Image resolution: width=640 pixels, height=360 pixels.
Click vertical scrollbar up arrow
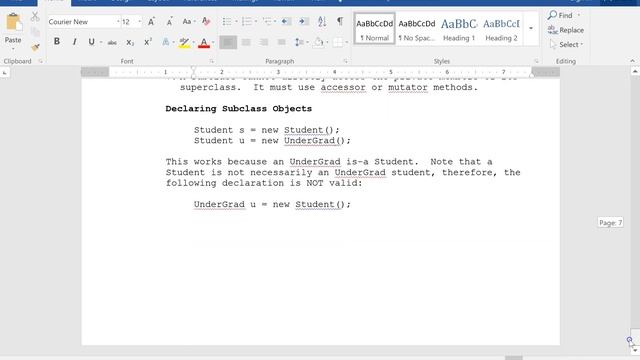tap(635, 71)
